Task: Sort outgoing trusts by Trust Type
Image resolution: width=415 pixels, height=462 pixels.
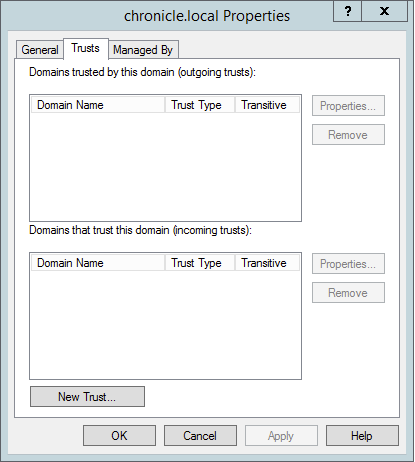Action: pos(200,105)
